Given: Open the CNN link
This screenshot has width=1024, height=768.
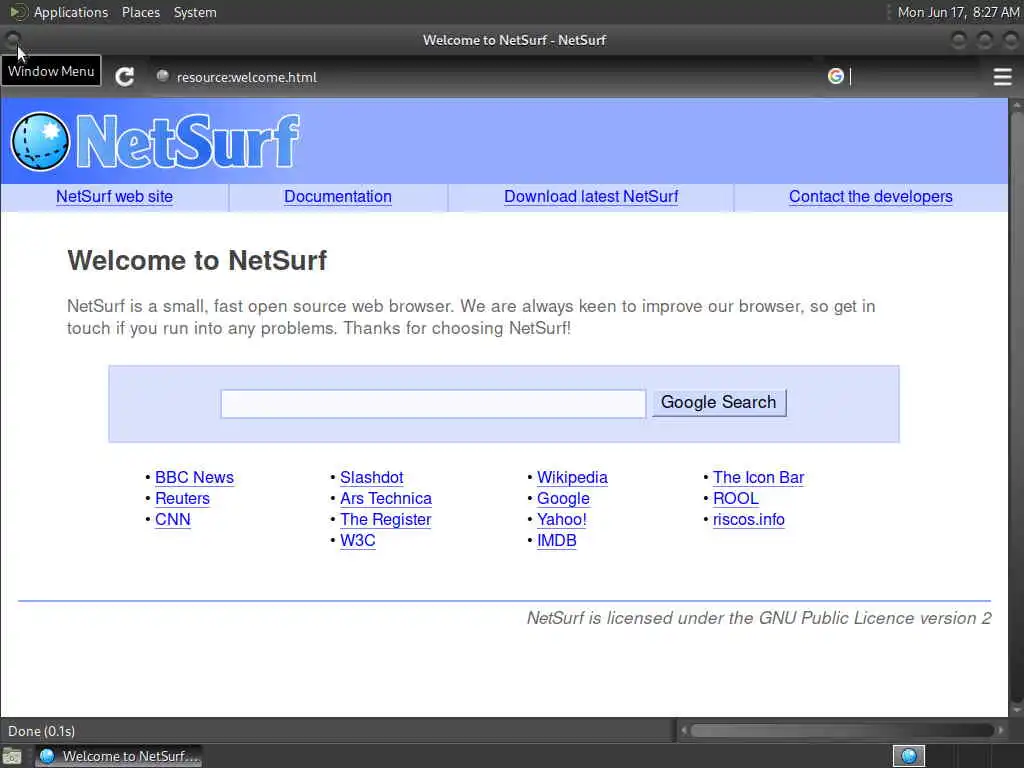Looking at the screenshot, I should [x=172, y=519].
